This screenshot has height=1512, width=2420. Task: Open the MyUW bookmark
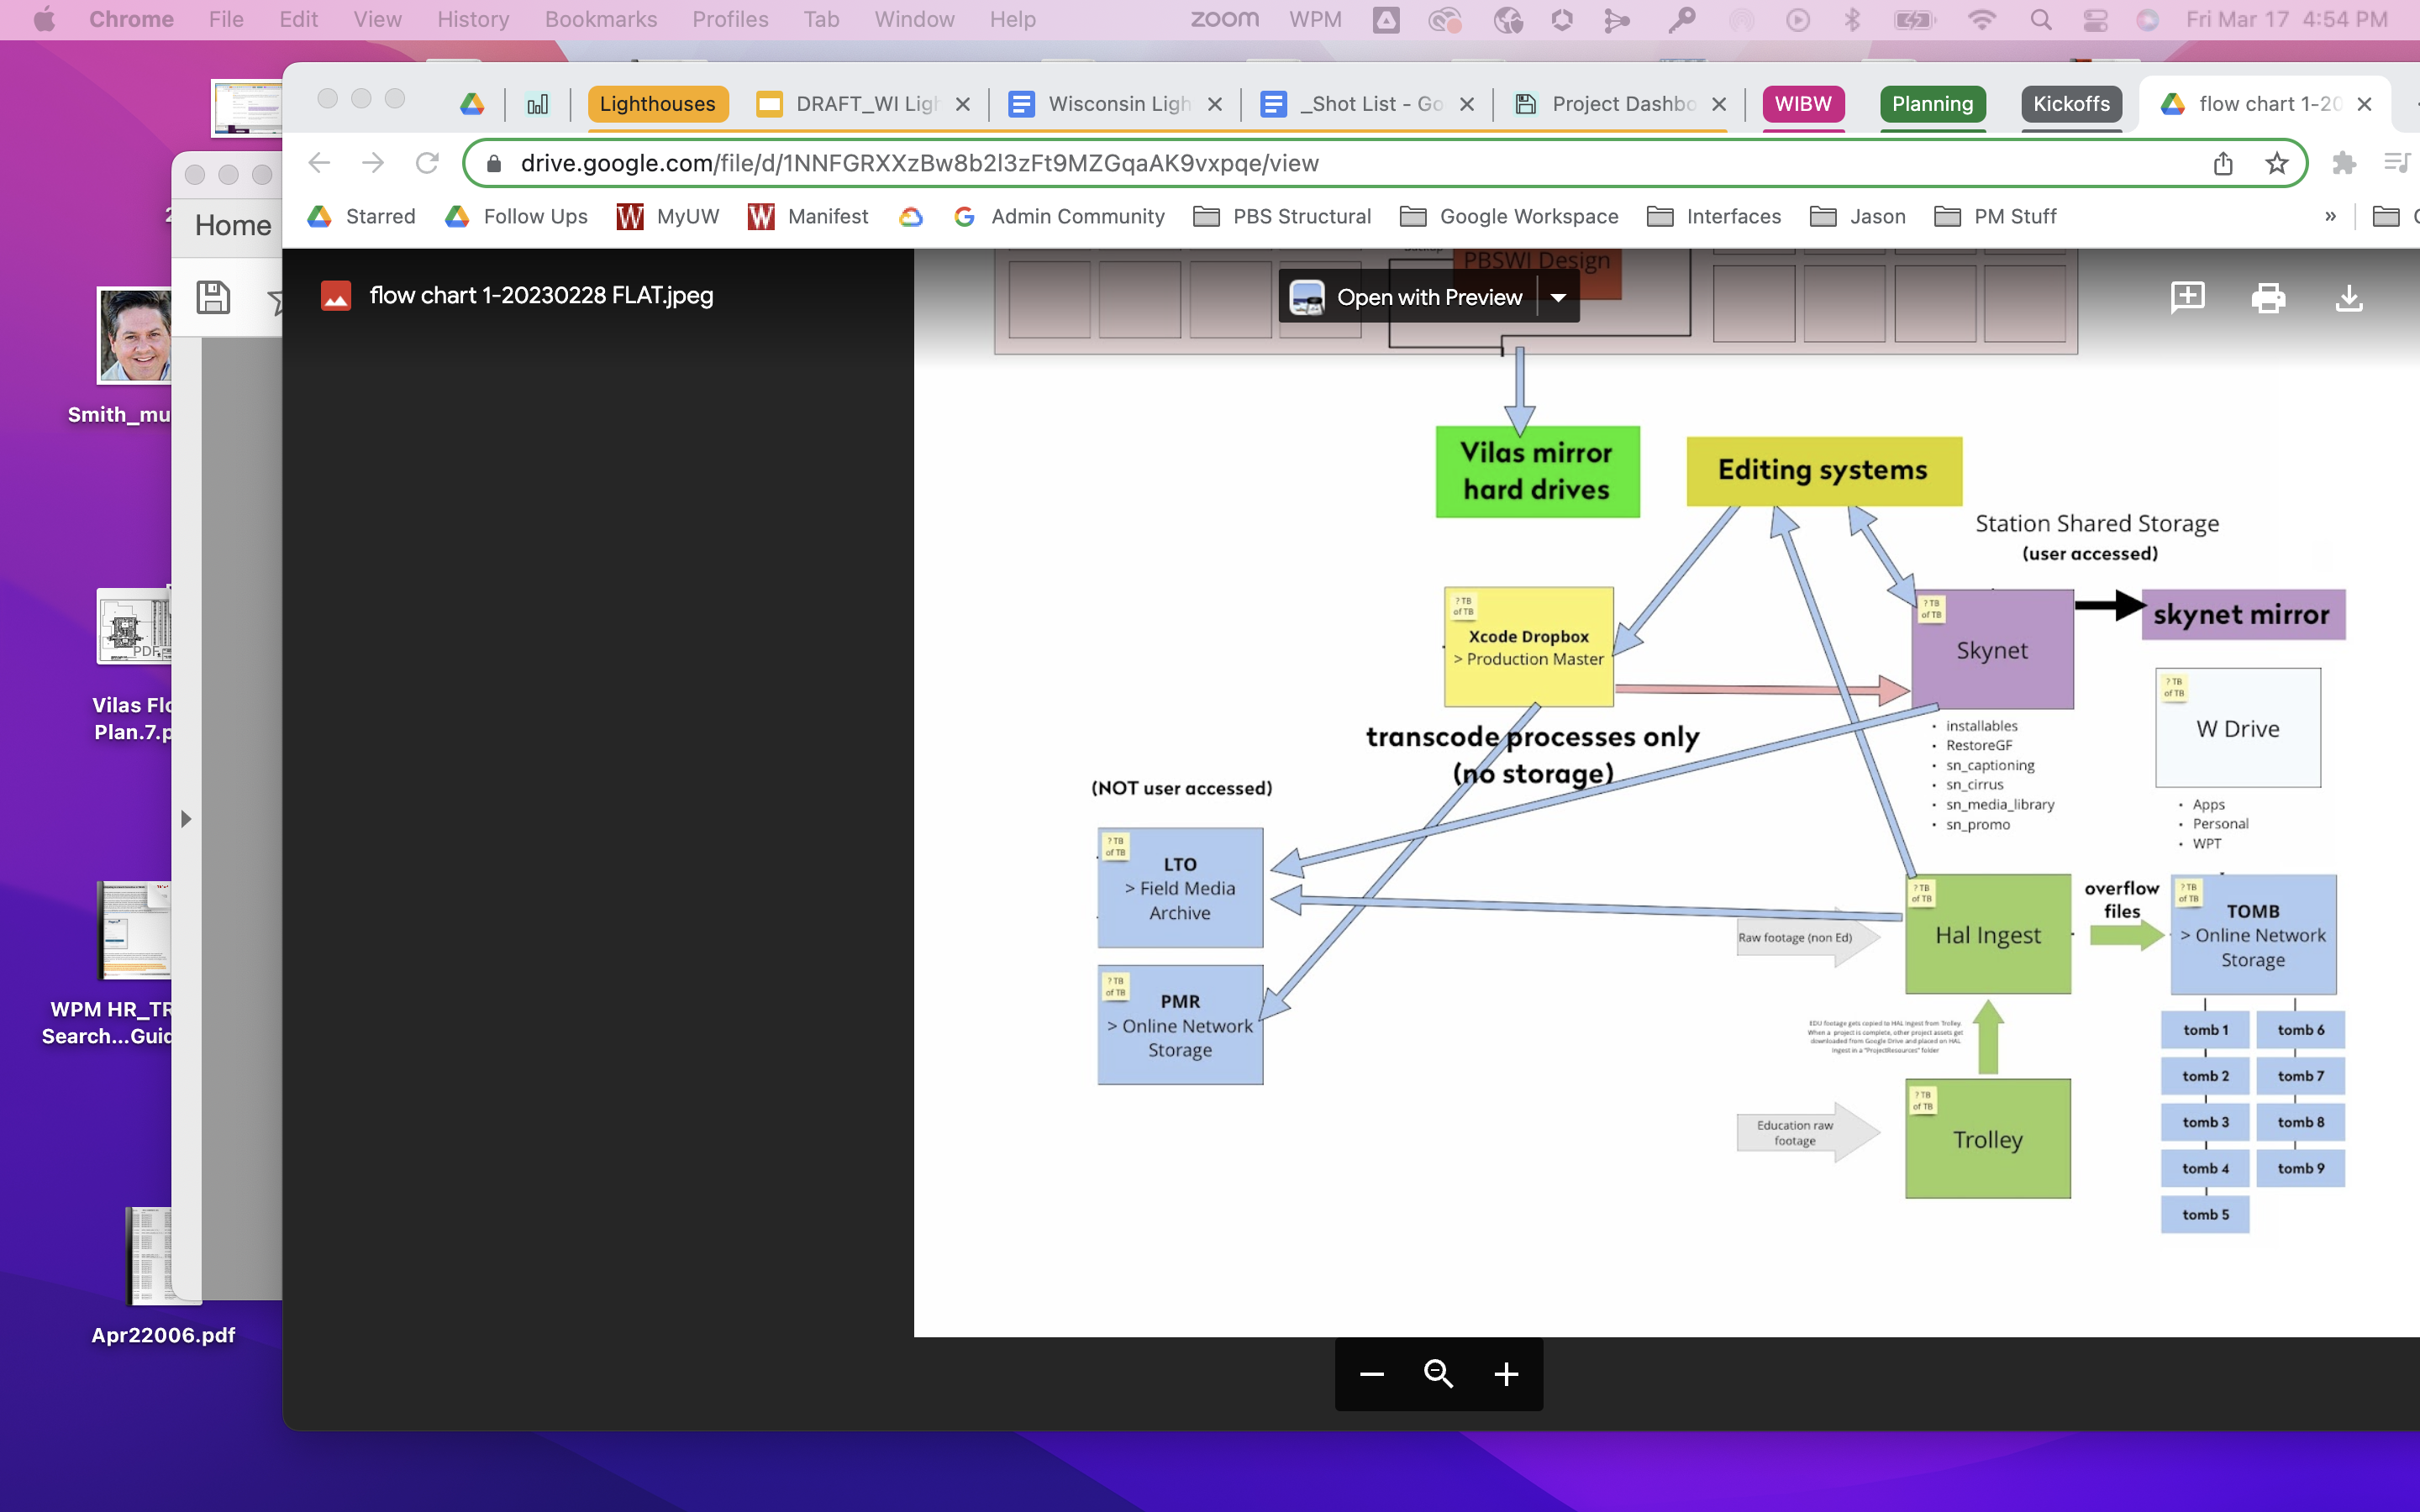pyautogui.click(x=668, y=216)
